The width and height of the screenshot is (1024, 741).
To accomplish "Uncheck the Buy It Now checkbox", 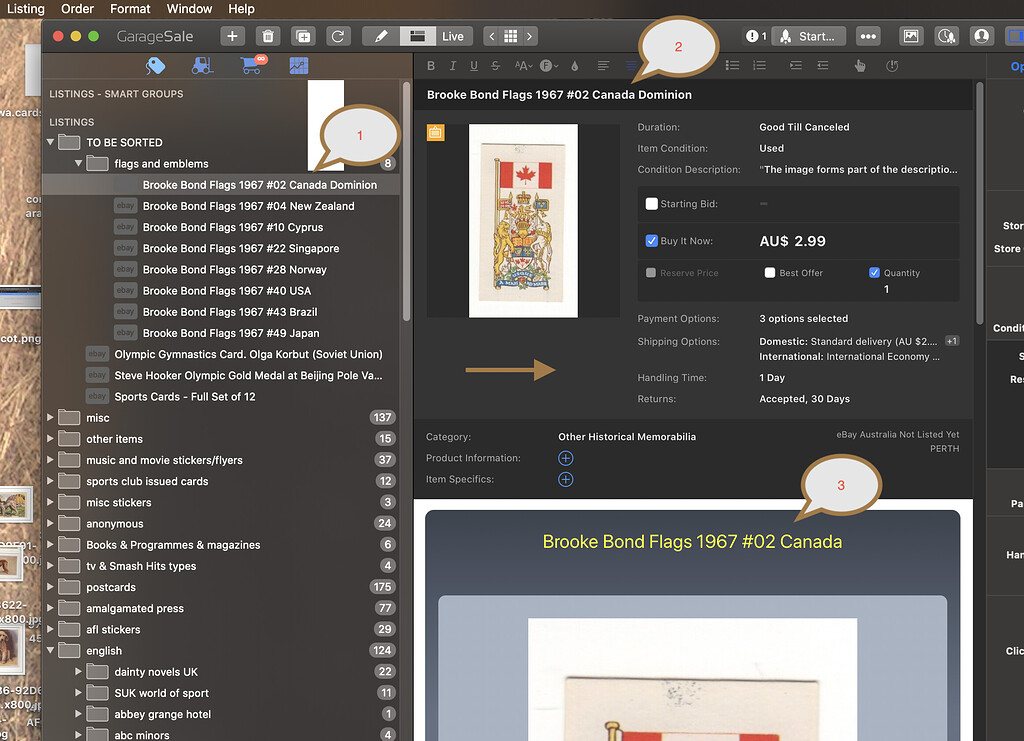I will 651,241.
